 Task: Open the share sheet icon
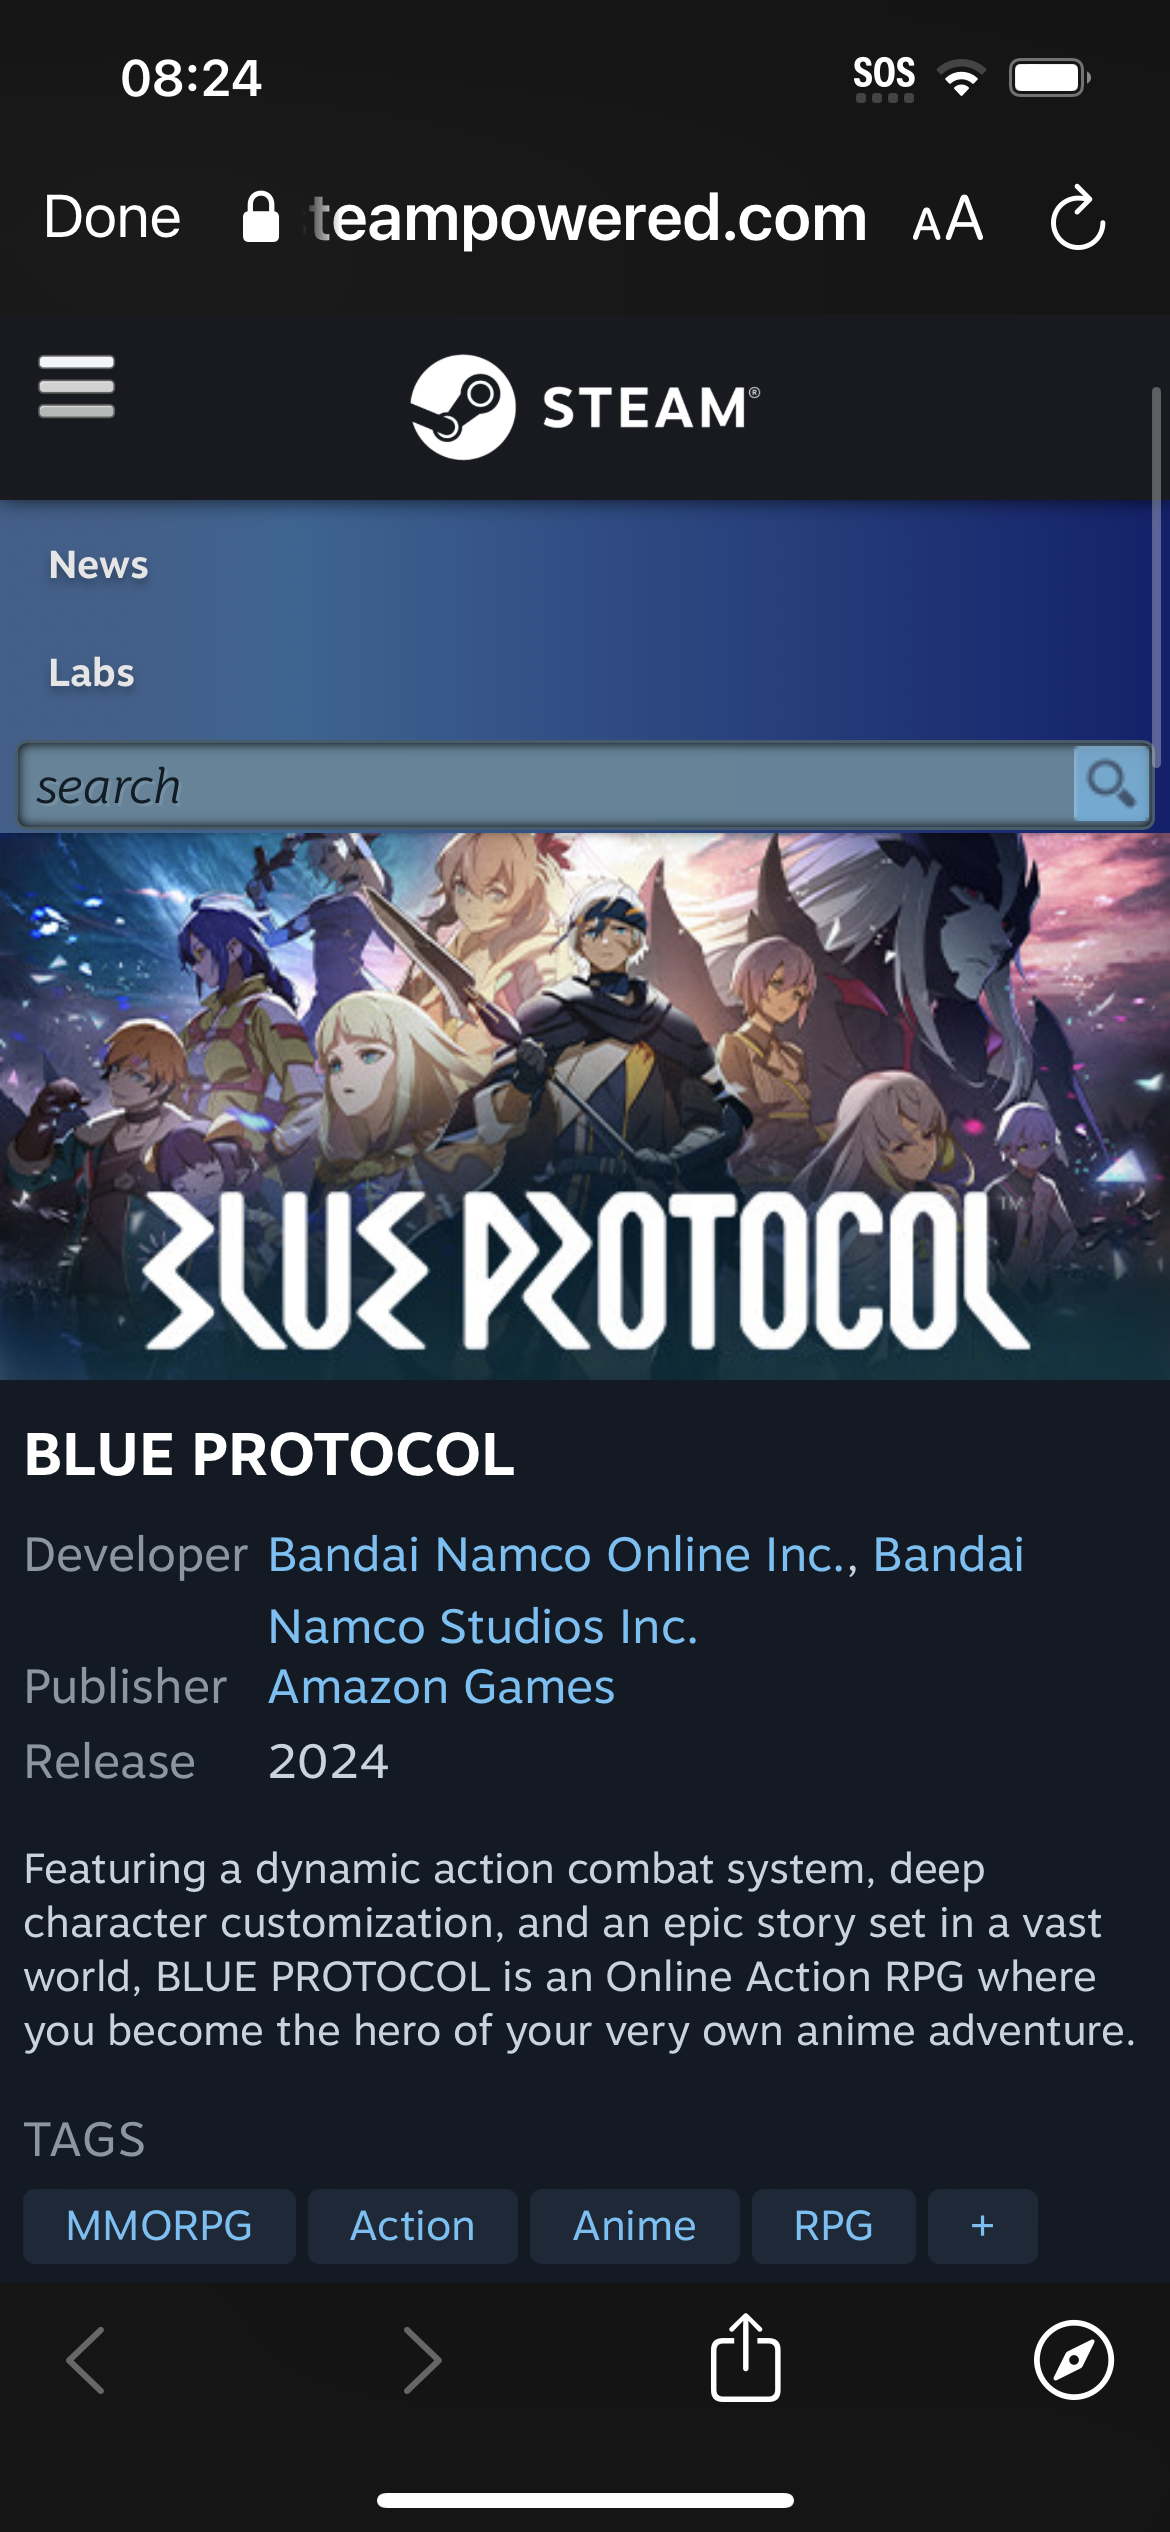click(745, 2357)
